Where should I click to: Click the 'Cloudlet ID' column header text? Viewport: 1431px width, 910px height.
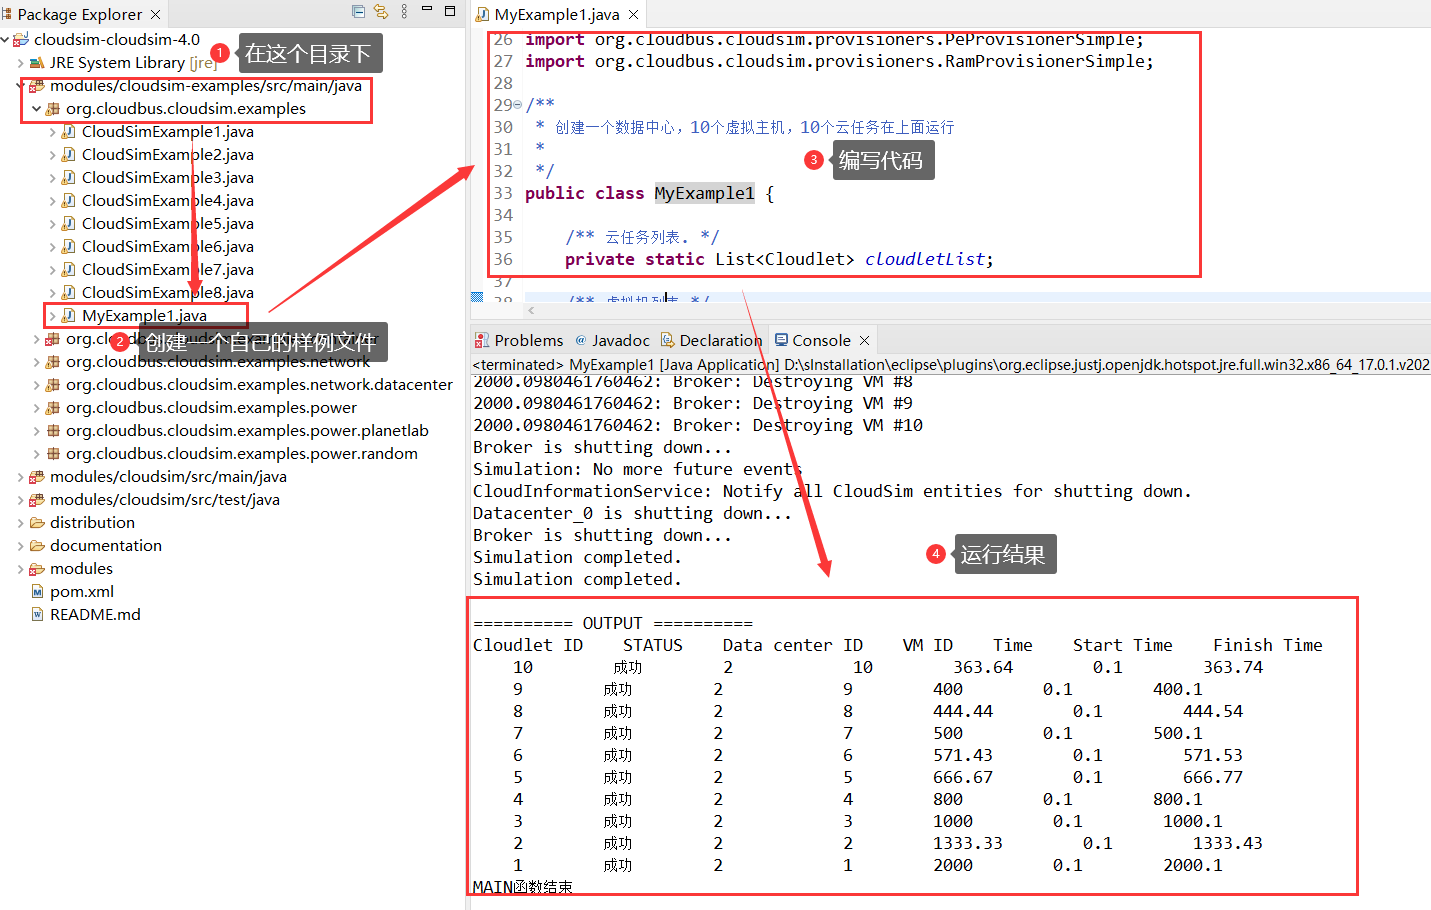click(528, 645)
